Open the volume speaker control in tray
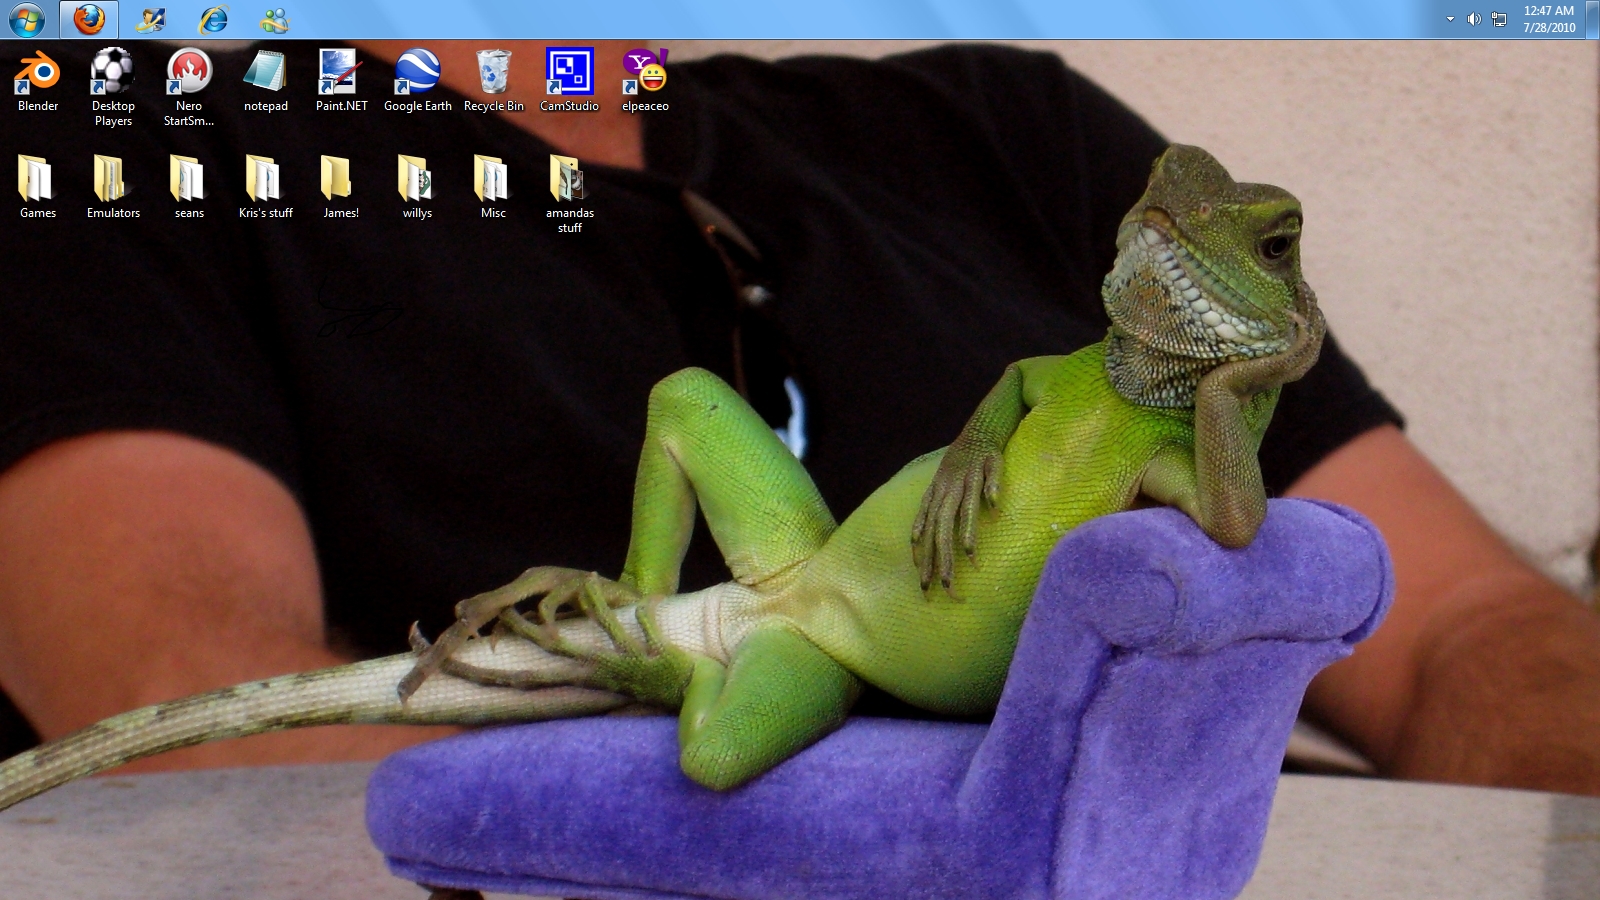Image resolution: width=1600 pixels, height=900 pixels. click(1474, 19)
